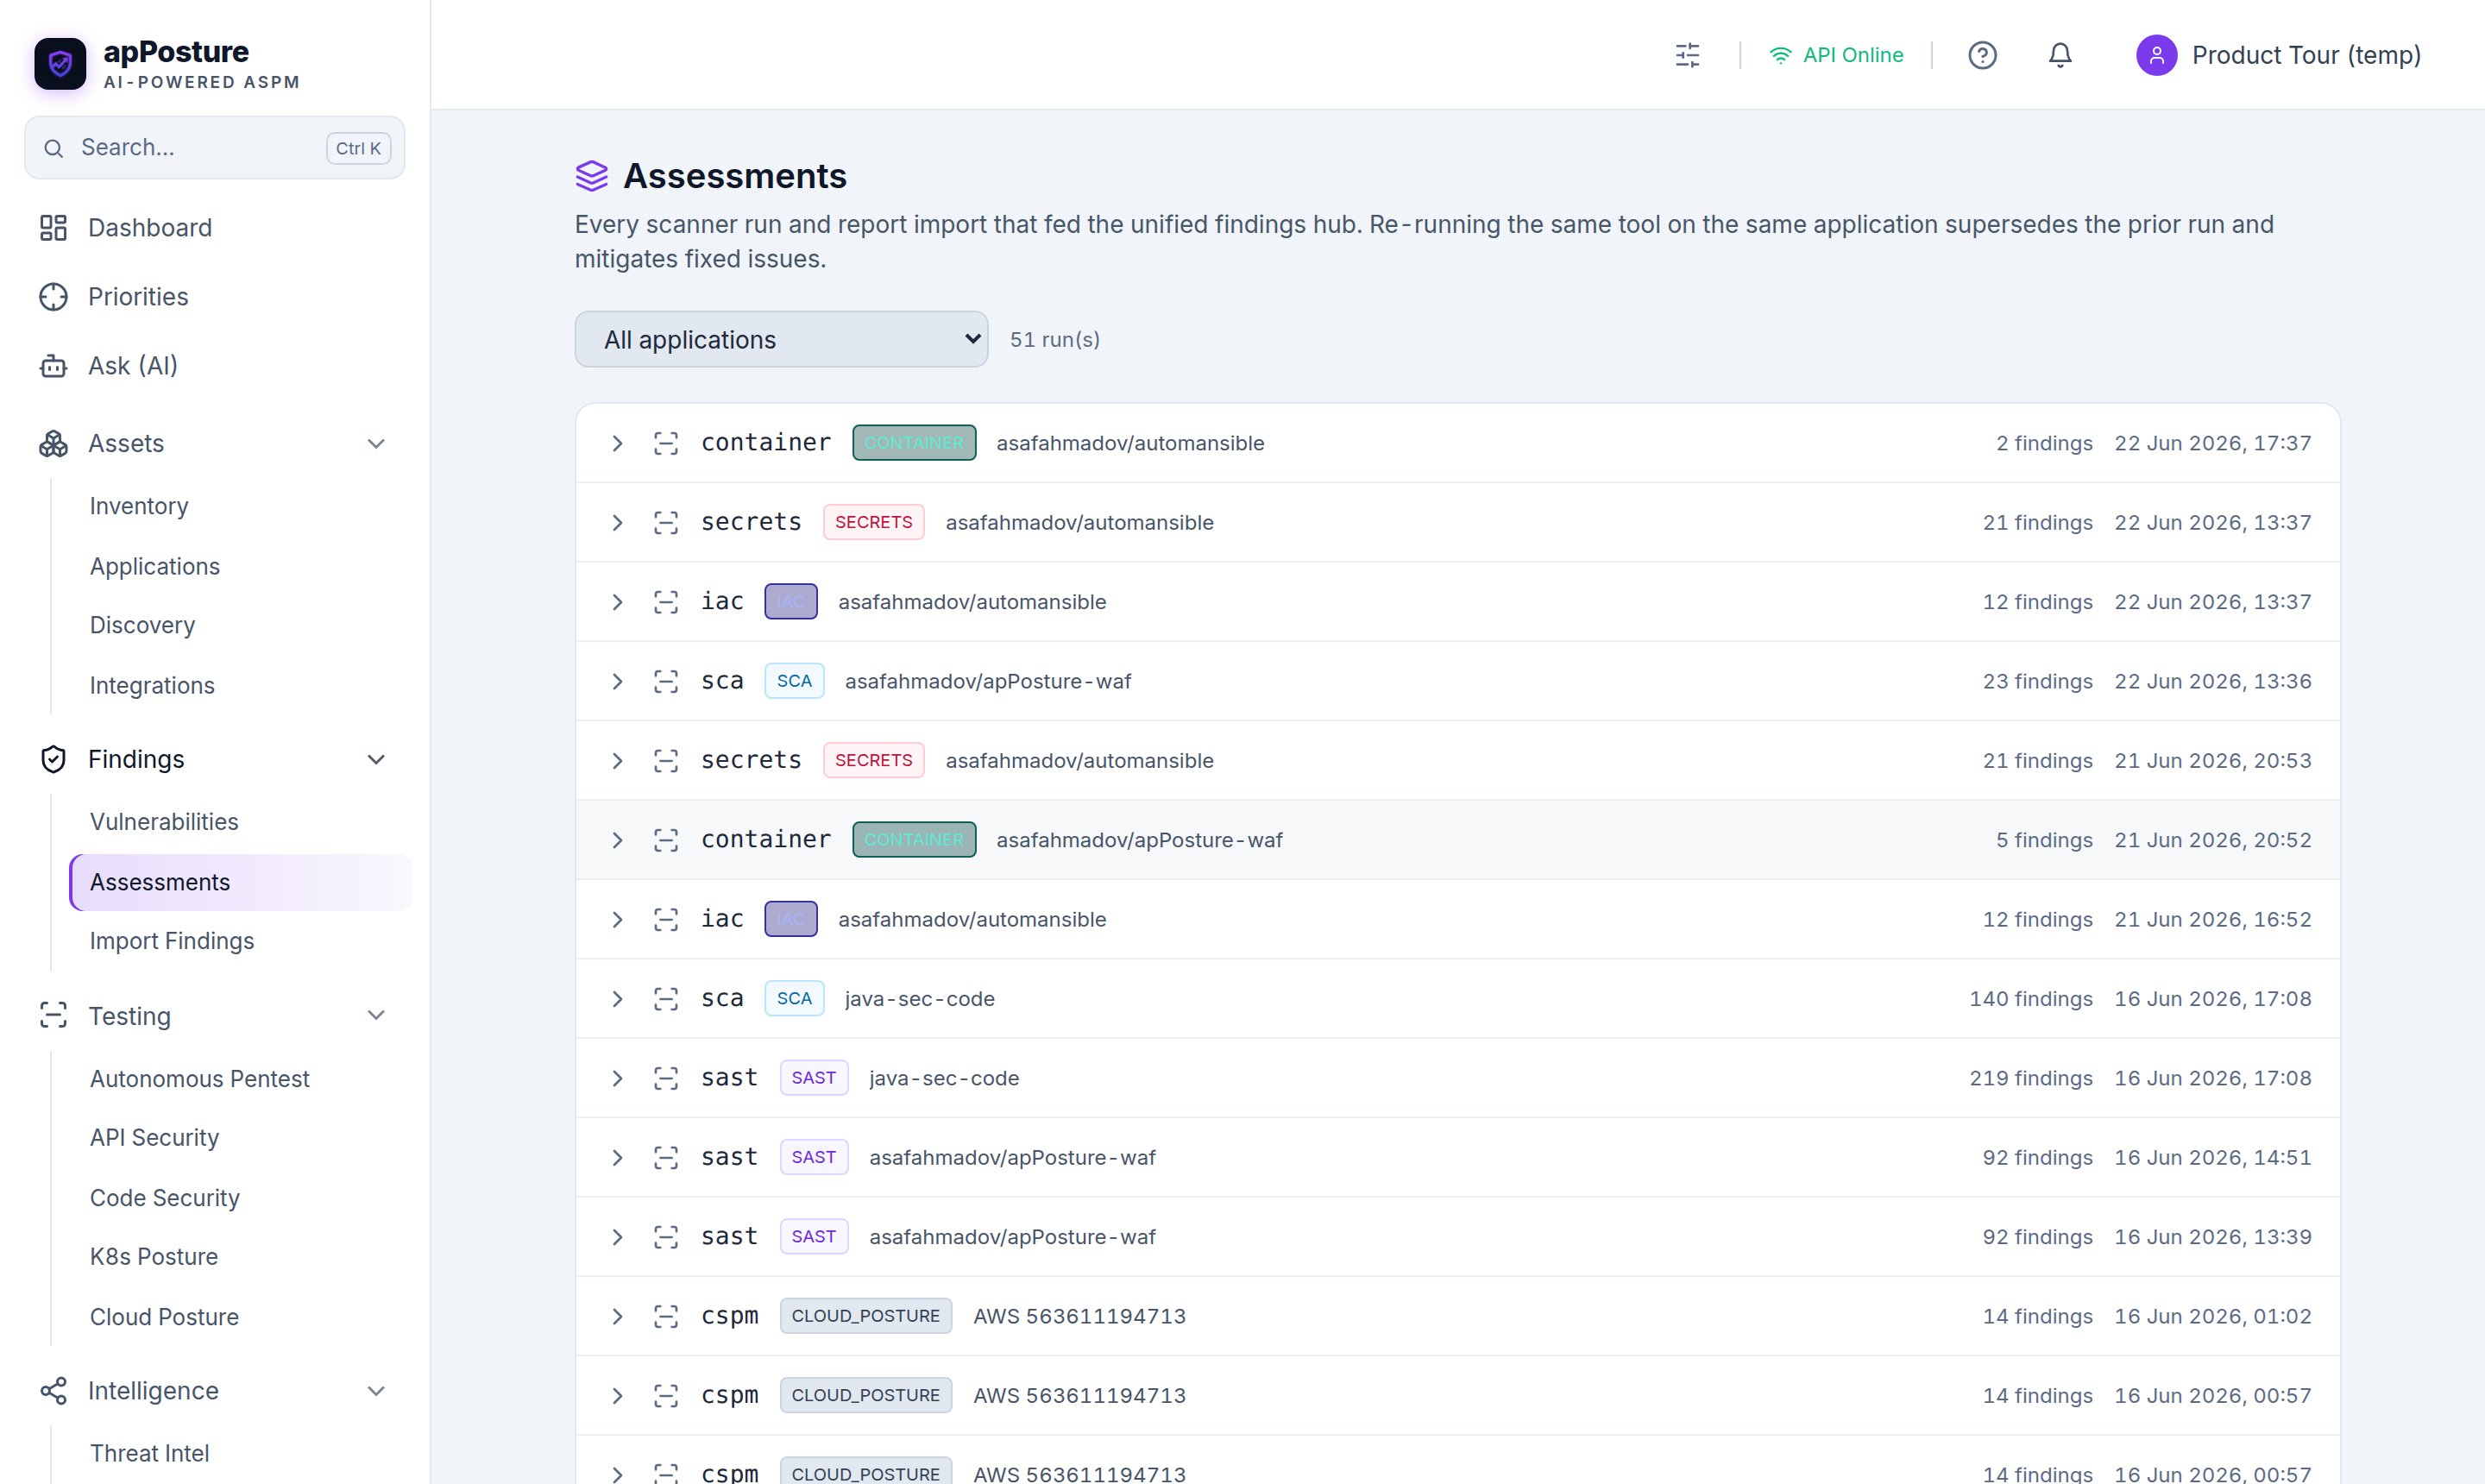The height and width of the screenshot is (1484, 2485).
Task: Open the All applications dropdown
Action: coord(781,340)
